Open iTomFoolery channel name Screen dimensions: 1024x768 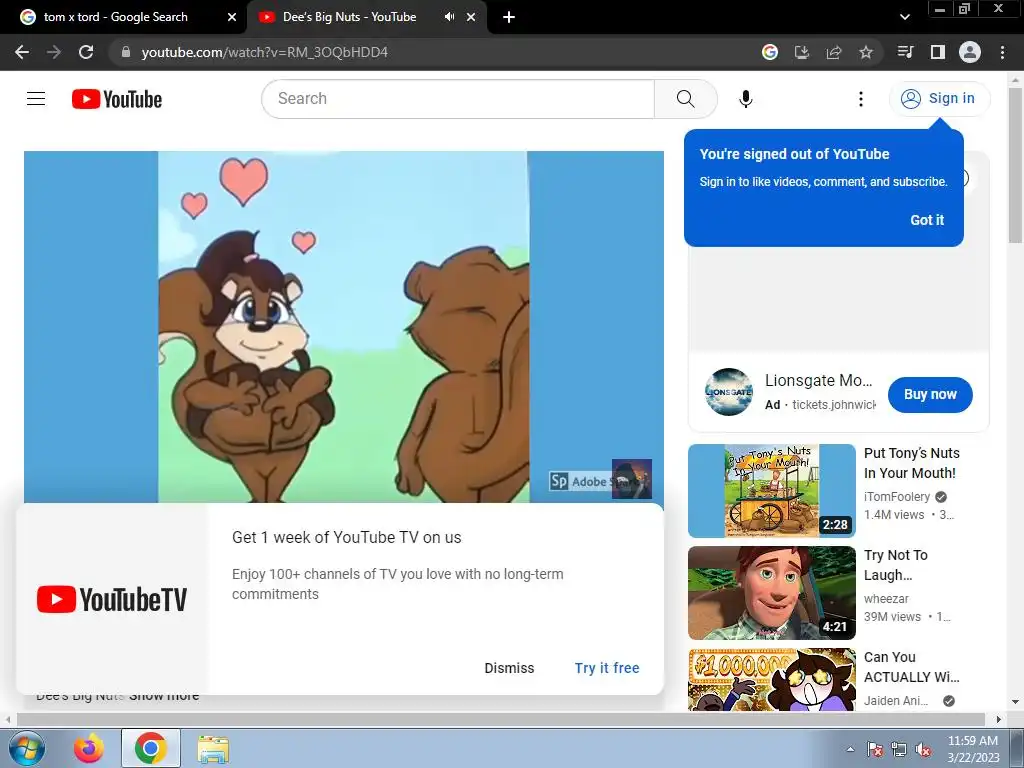point(897,497)
